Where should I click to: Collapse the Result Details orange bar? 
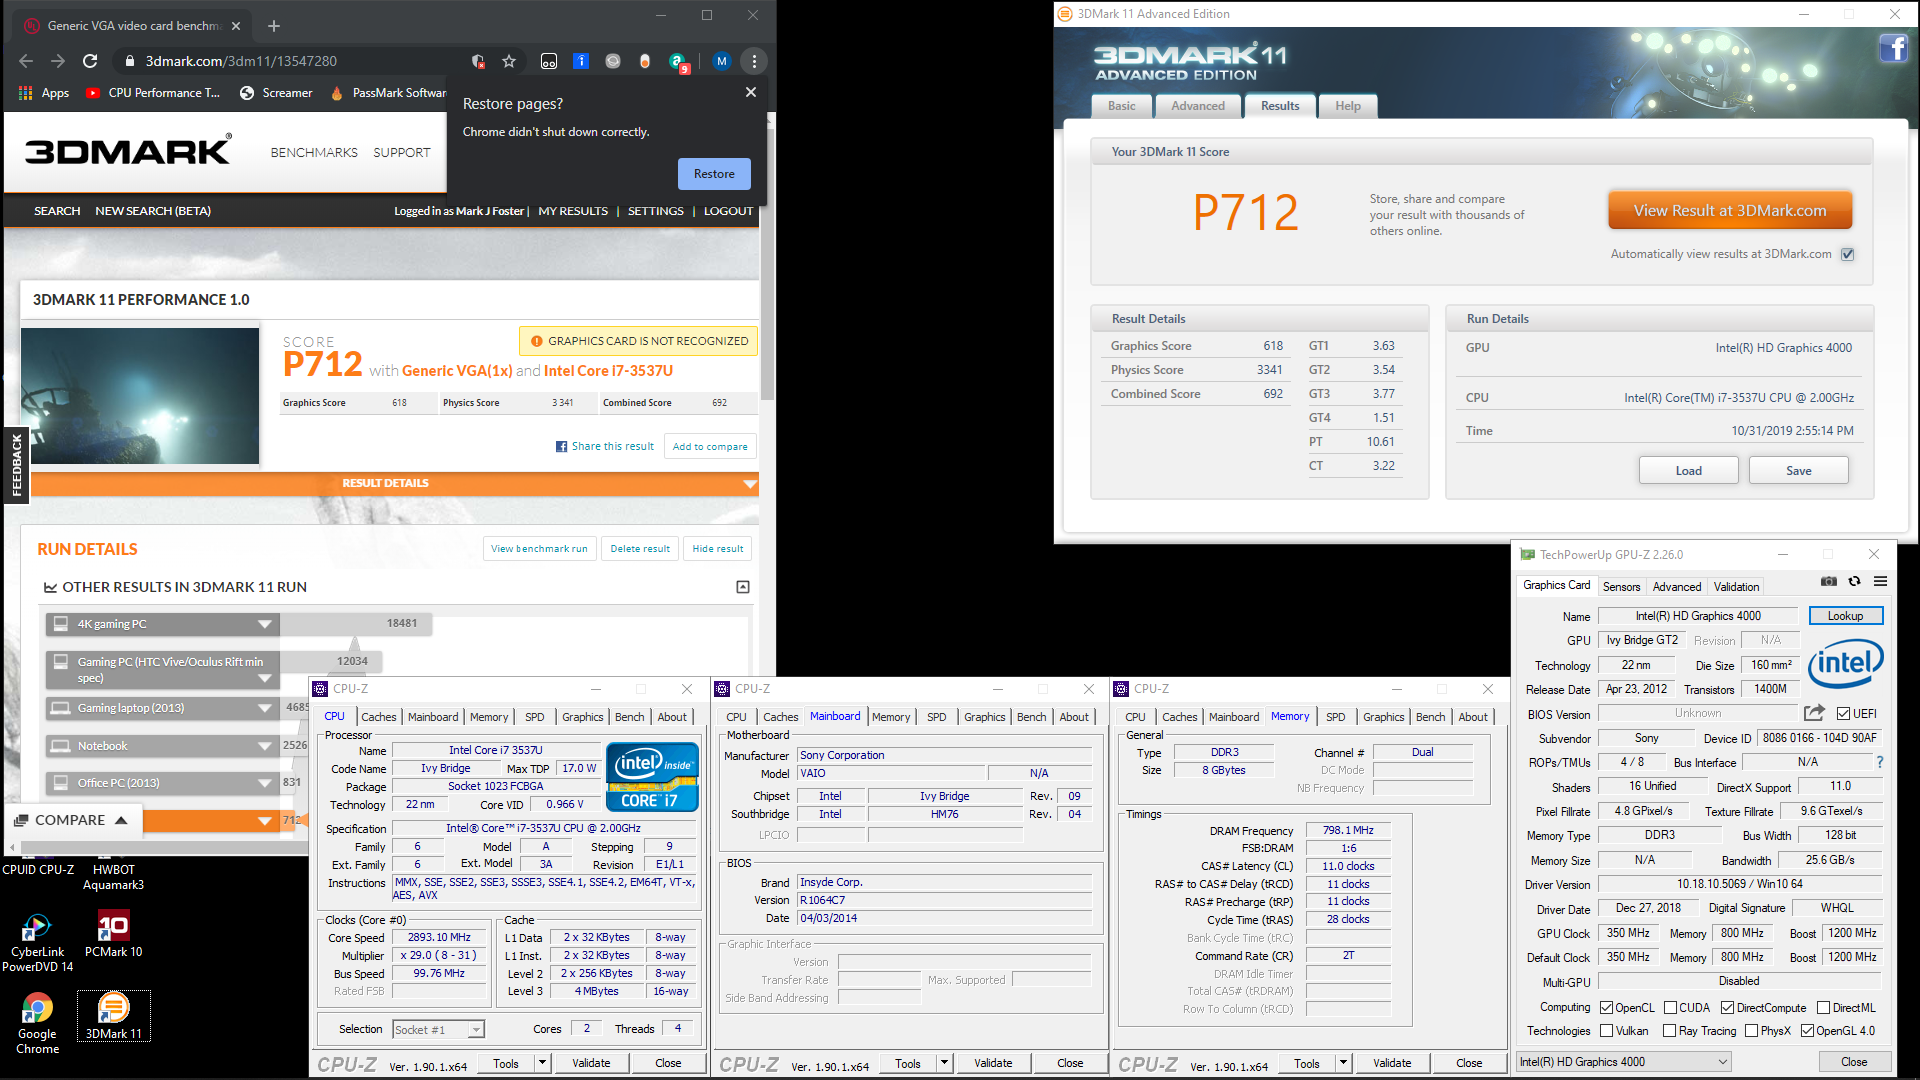(395, 483)
